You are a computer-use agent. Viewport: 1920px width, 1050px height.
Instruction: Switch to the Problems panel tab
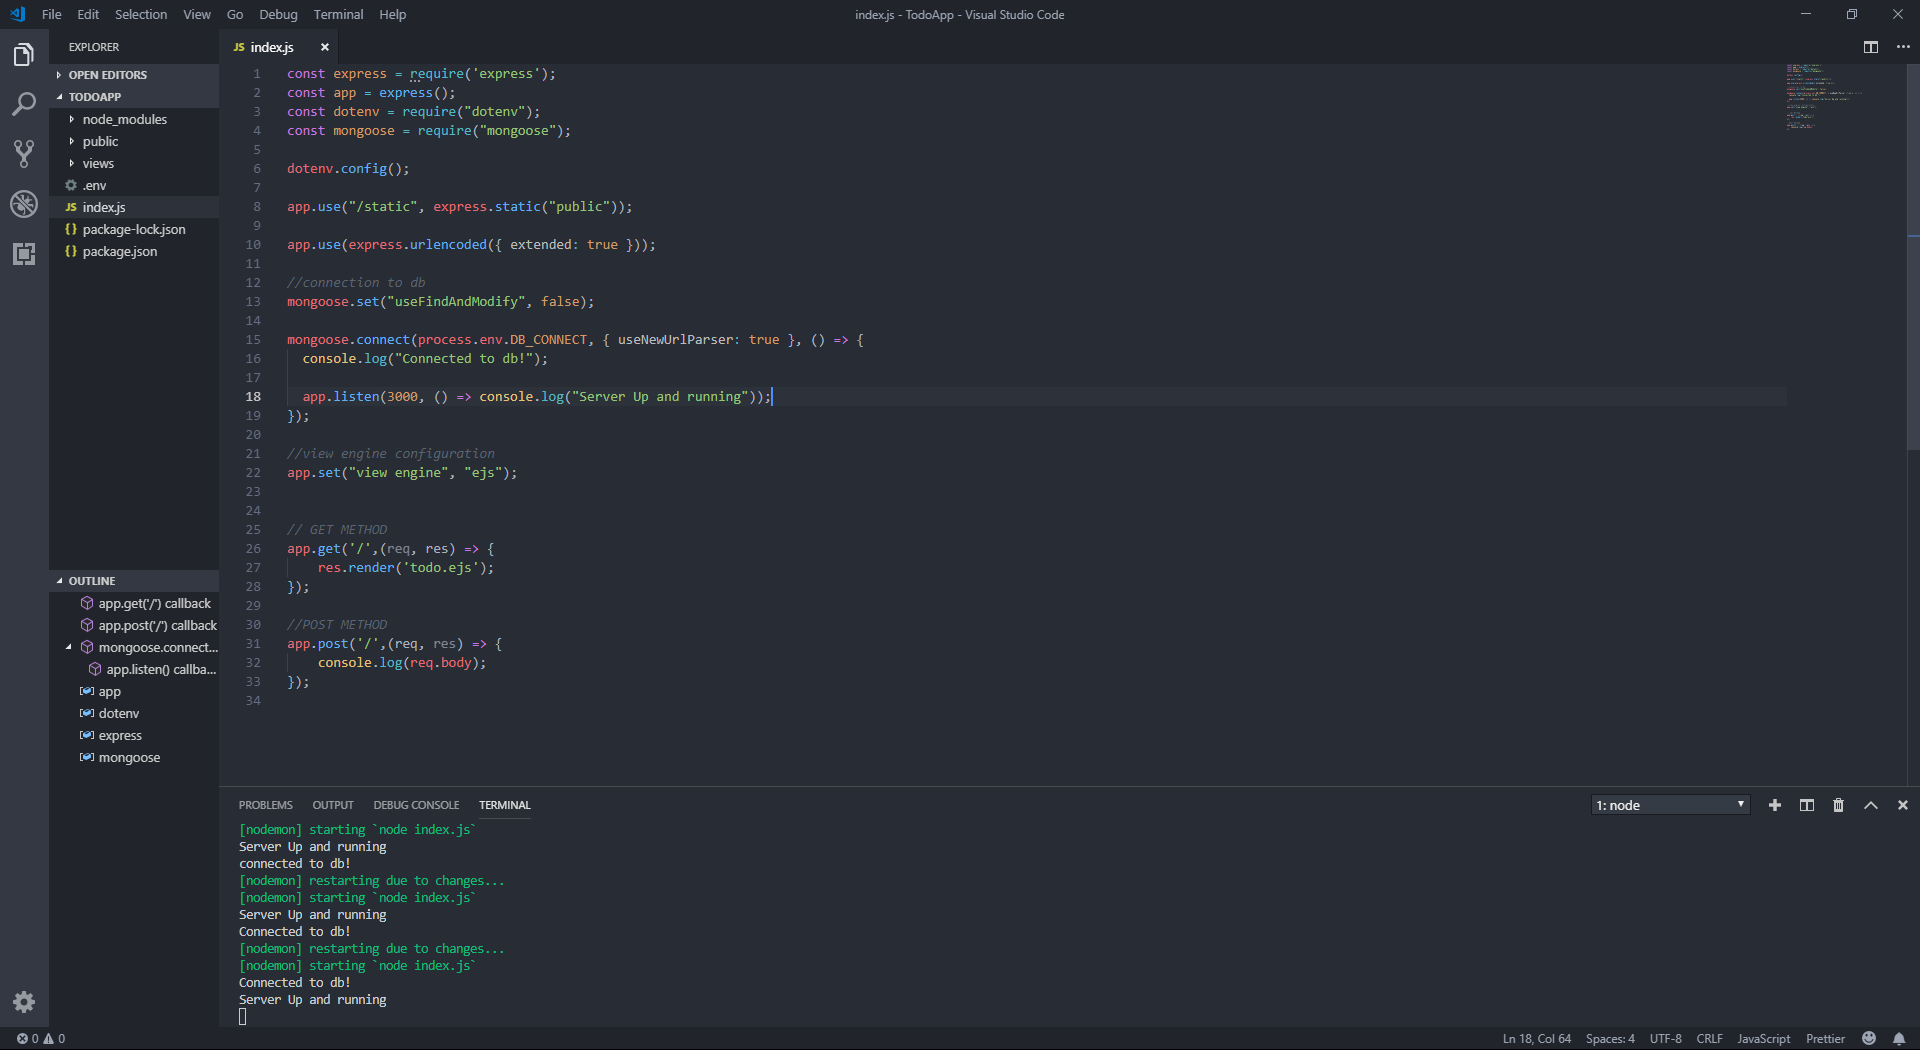click(x=266, y=805)
